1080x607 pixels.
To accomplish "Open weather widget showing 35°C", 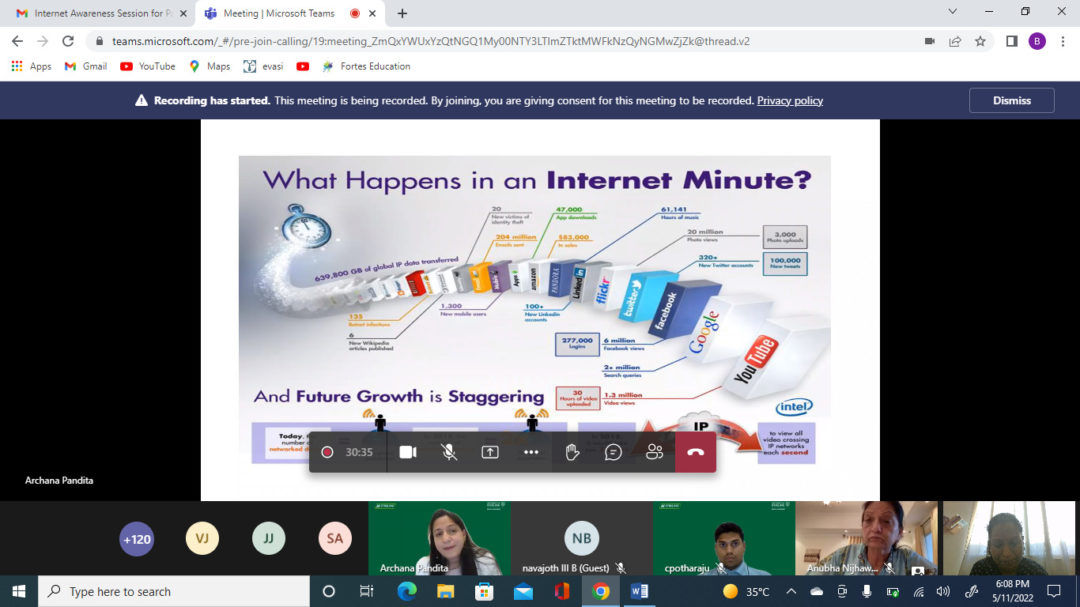I will click(747, 591).
